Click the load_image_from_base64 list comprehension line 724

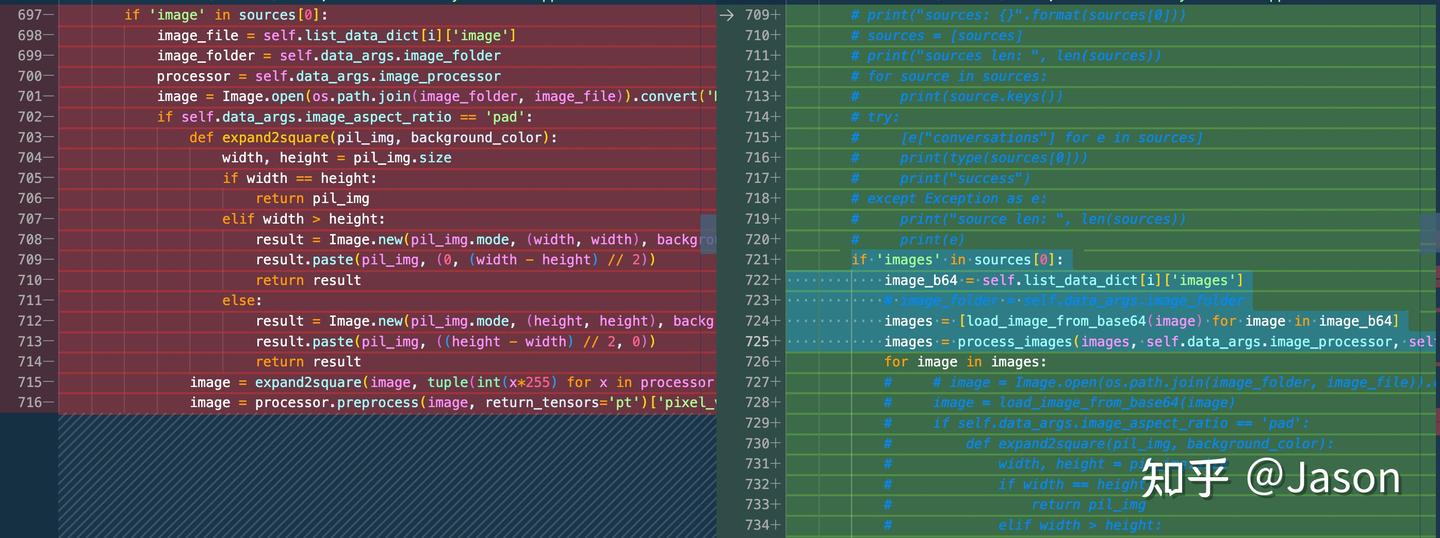pos(1142,321)
